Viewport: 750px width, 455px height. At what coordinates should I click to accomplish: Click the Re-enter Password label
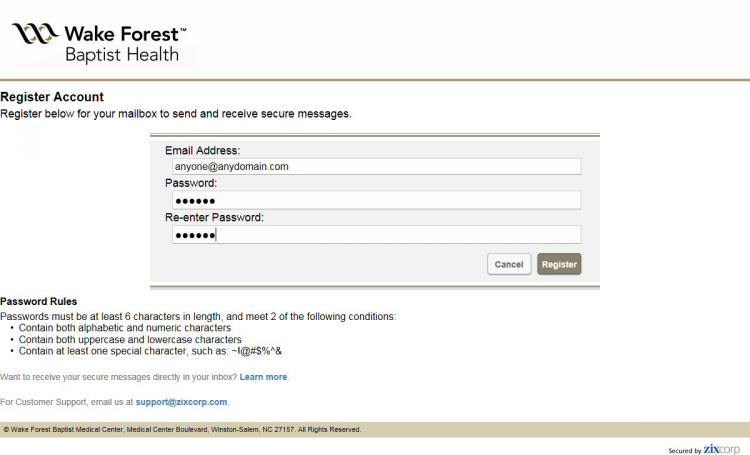coord(214,217)
